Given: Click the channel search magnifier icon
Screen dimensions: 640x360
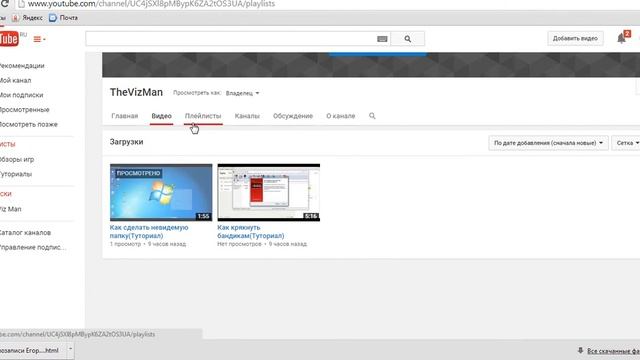Looking at the screenshot, I should (x=372, y=116).
